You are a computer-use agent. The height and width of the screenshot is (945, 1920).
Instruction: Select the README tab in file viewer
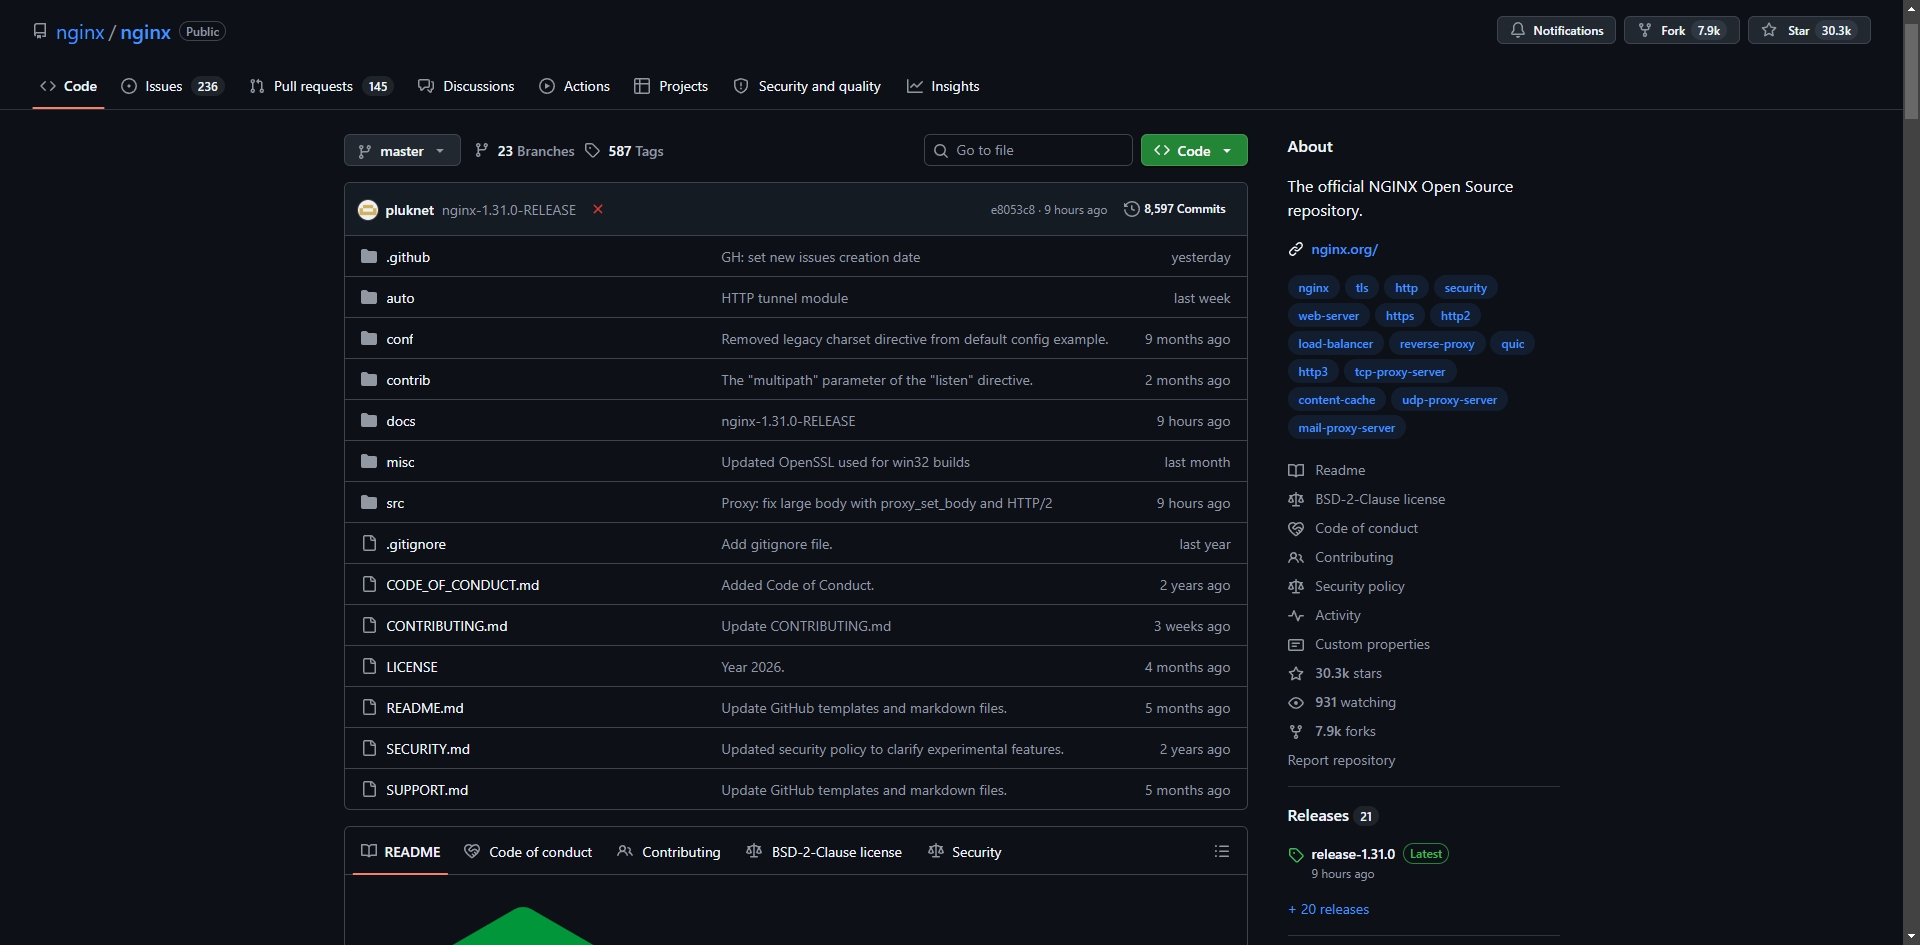click(400, 852)
